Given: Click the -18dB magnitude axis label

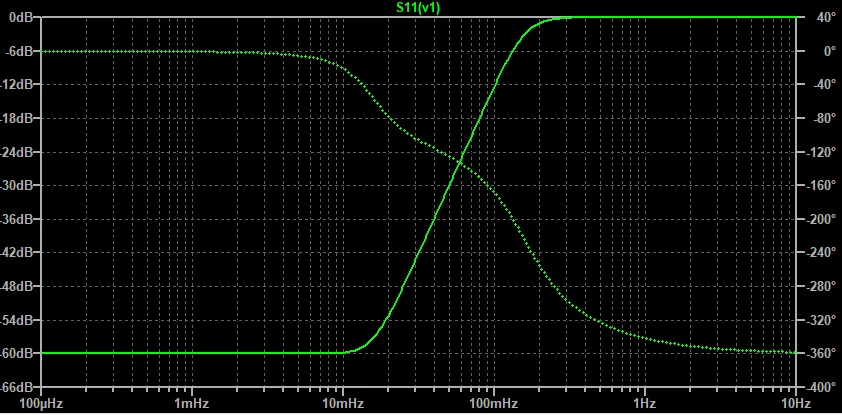Looking at the screenshot, I should pos(17,118).
